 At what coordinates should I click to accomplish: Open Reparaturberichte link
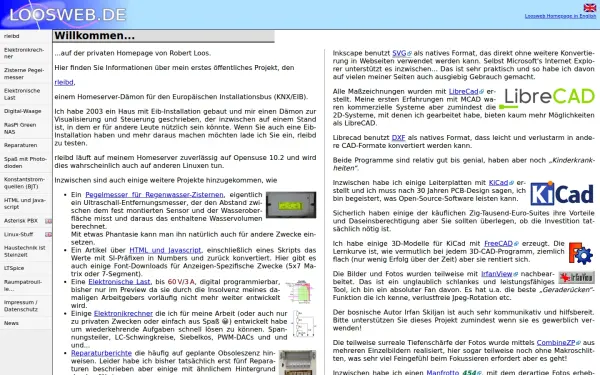(x=101, y=353)
